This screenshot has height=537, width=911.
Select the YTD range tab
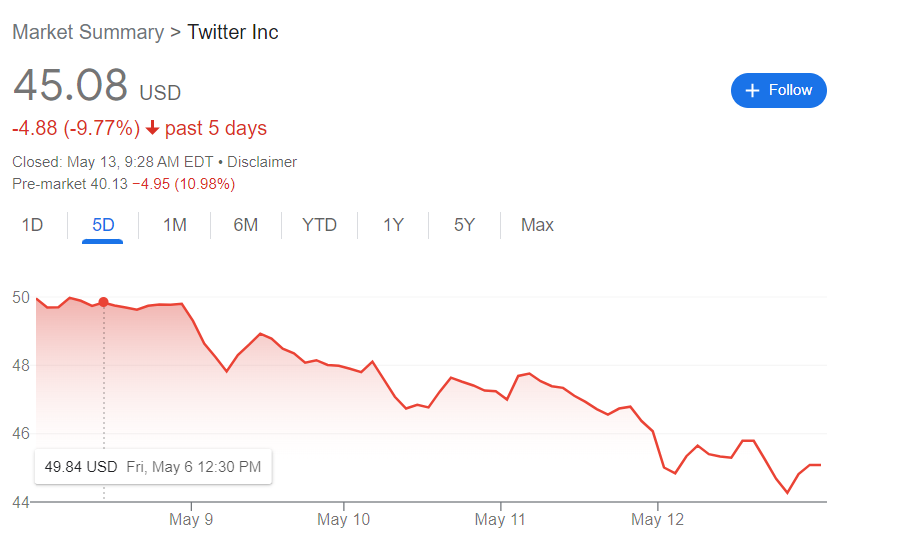click(x=320, y=225)
